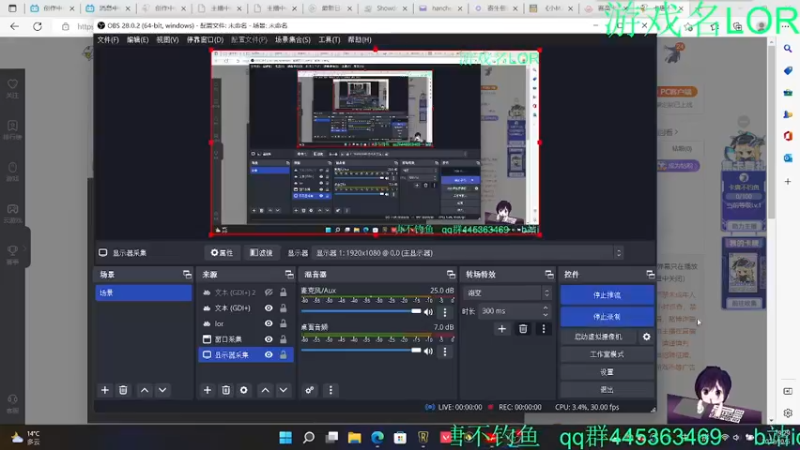Screen dimensions: 800x450
Task: Select the 场景 scene in the scenes list
Action: 143,293
